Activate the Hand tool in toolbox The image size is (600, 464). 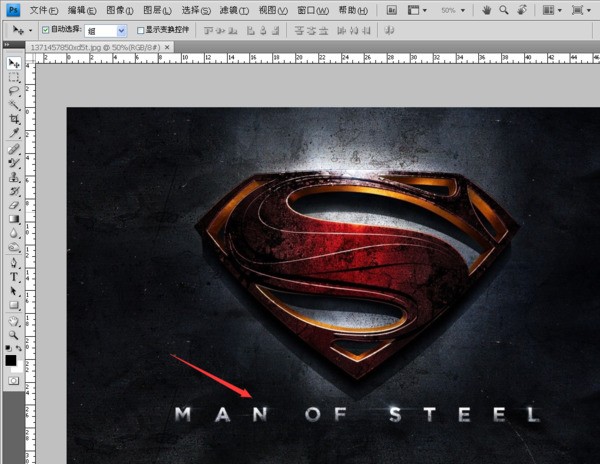tap(14, 322)
